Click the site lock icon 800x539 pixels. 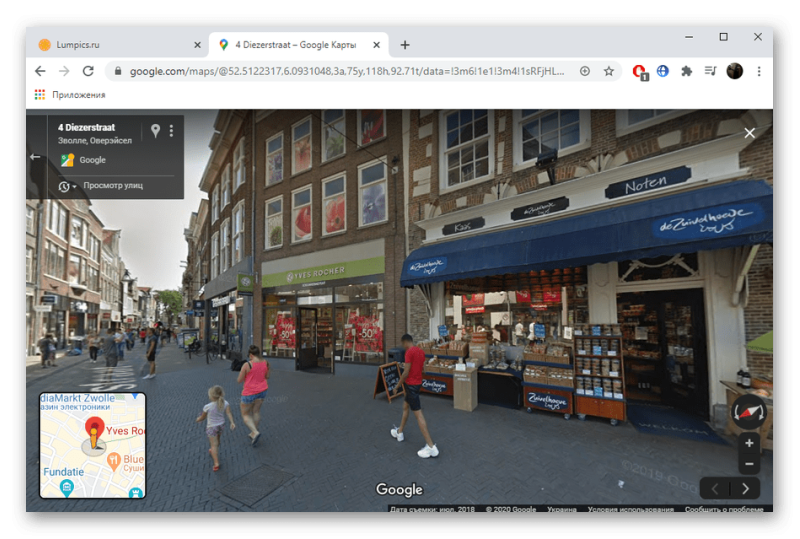click(x=118, y=71)
